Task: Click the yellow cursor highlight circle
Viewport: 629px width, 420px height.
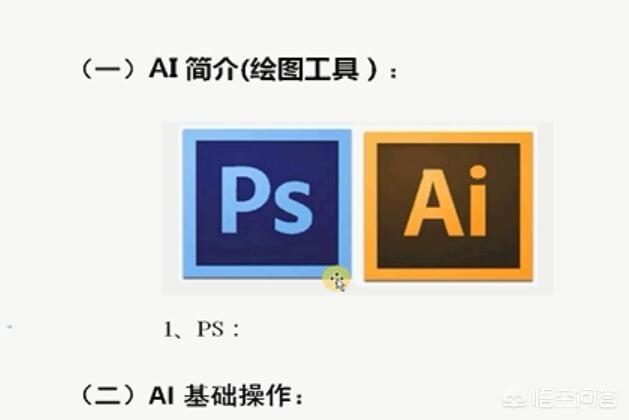Action: [337, 279]
